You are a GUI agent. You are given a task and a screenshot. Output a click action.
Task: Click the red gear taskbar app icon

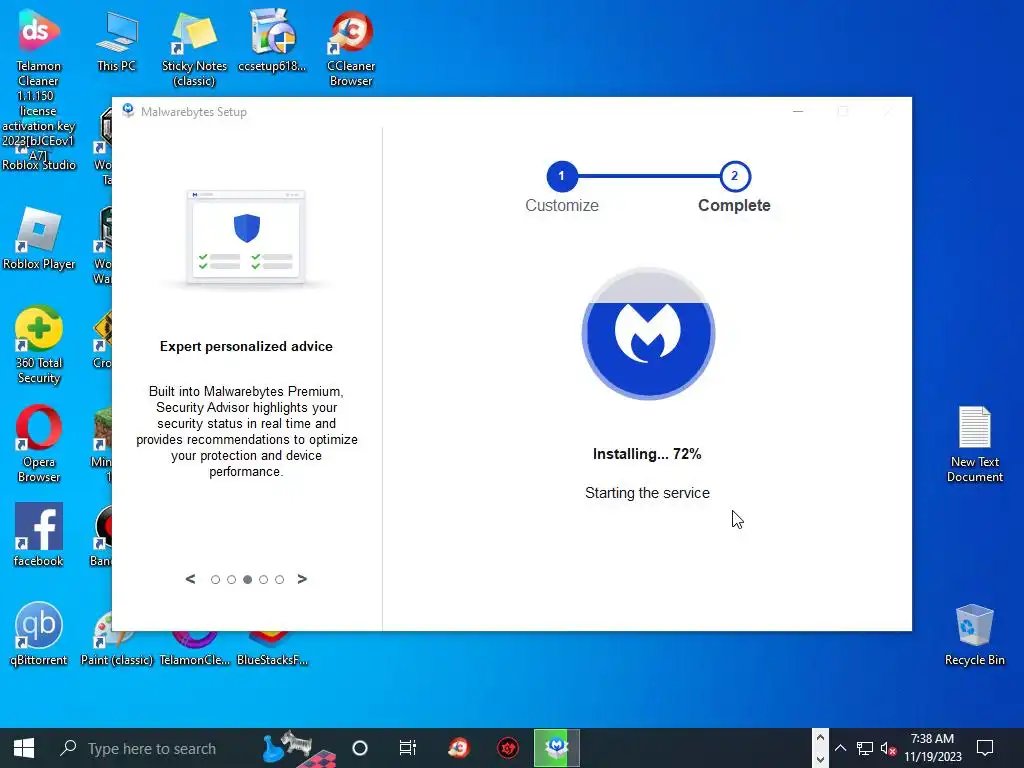[507, 748]
